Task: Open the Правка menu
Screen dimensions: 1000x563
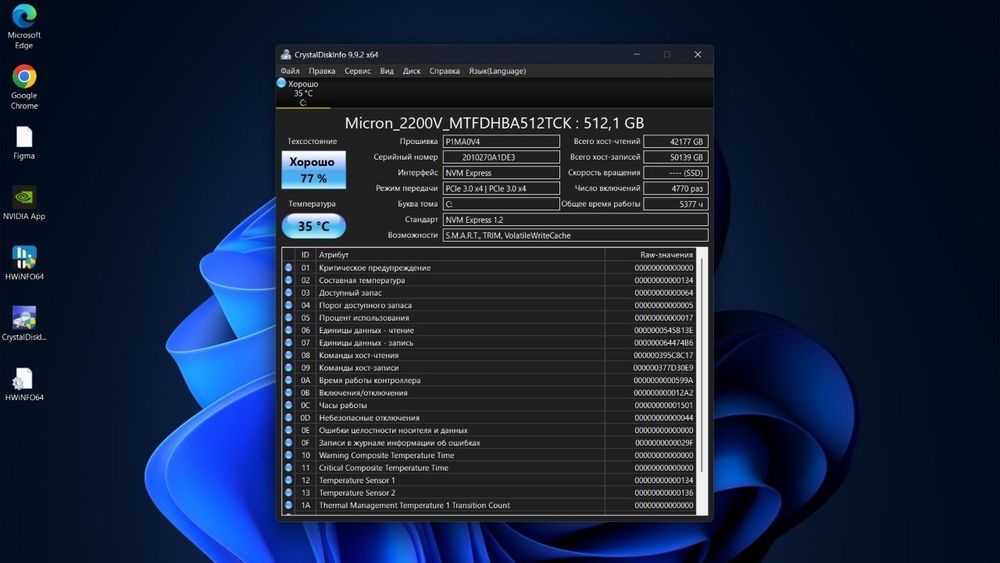Action: tap(321, 71)
